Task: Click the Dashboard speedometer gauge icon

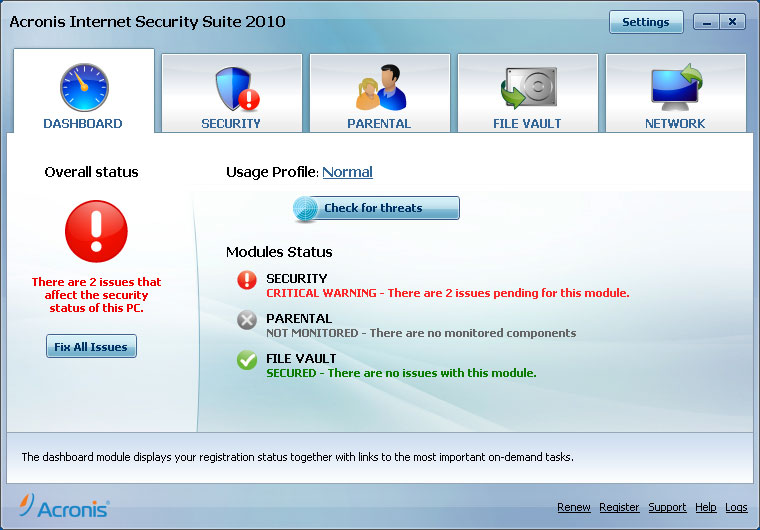Action: pos(83,88)
